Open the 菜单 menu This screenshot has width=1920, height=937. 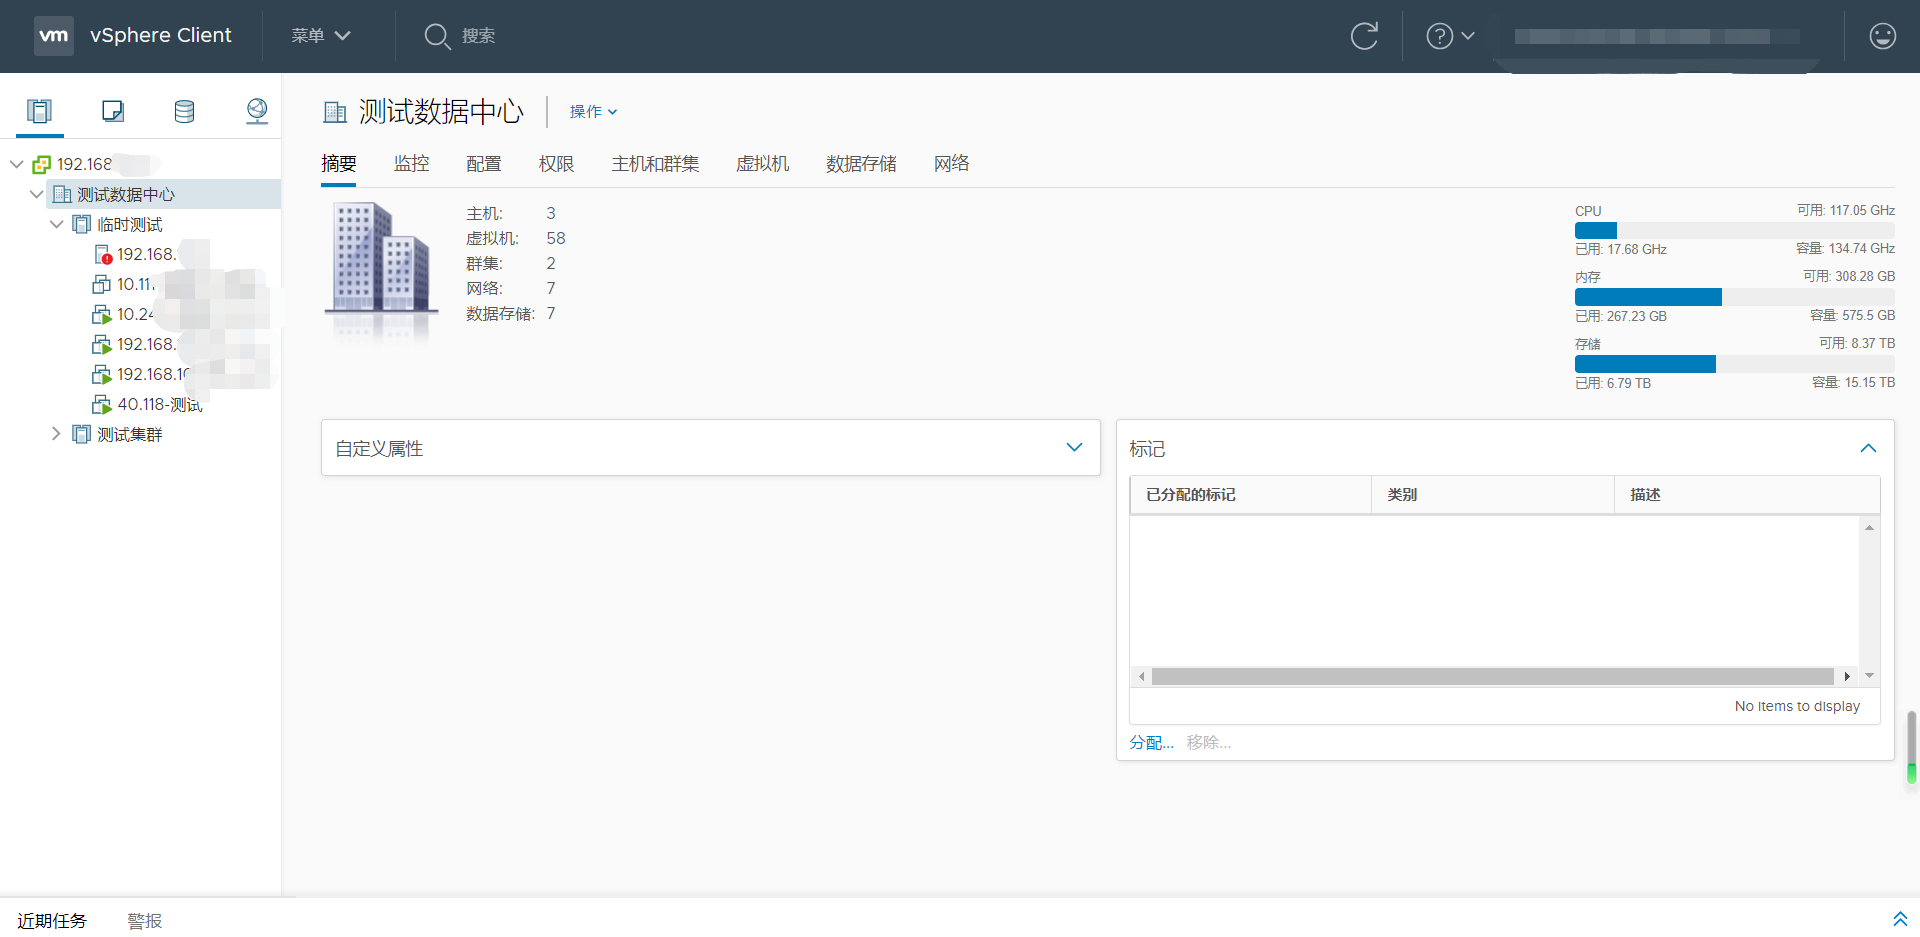coord(319,36)
